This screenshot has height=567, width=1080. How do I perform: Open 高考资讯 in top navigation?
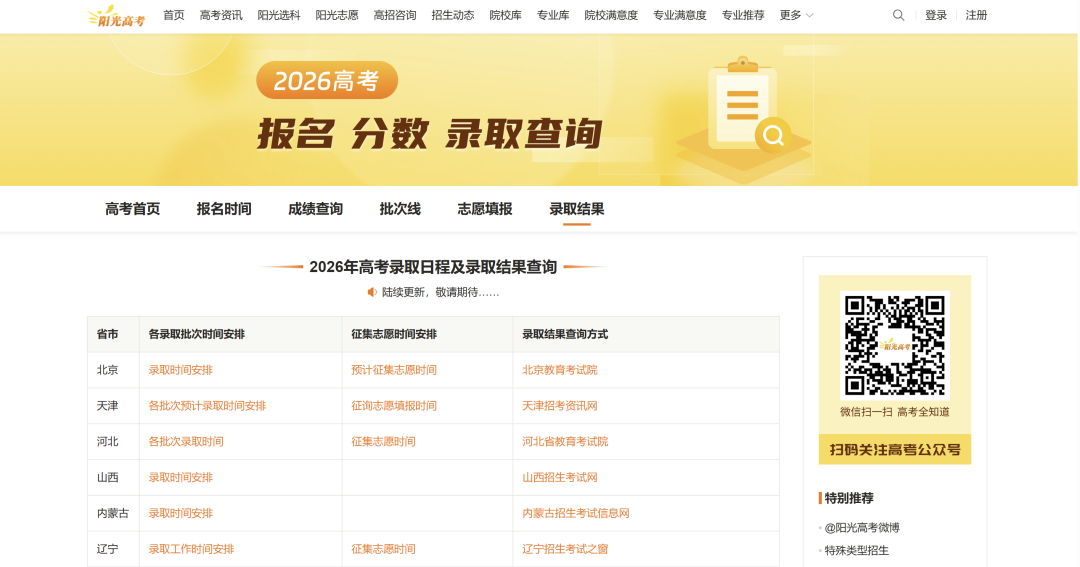[221, 15]
